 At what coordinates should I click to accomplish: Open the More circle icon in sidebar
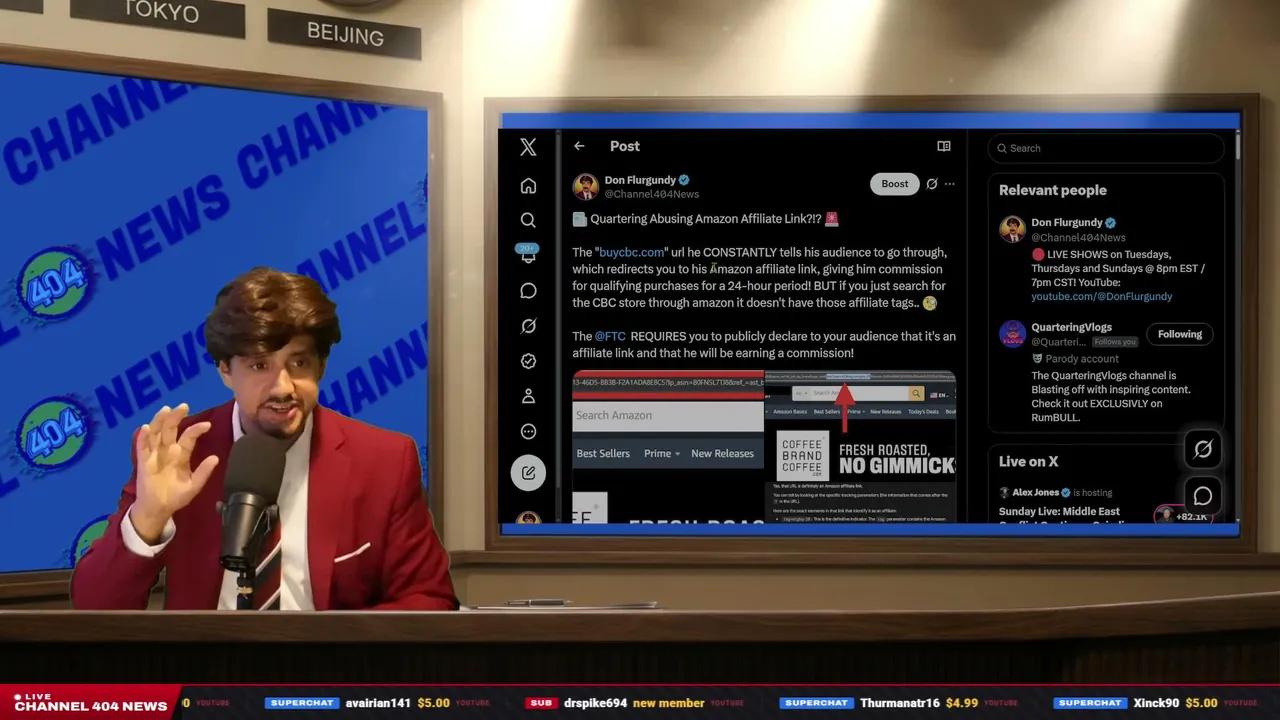coord(528,431)
